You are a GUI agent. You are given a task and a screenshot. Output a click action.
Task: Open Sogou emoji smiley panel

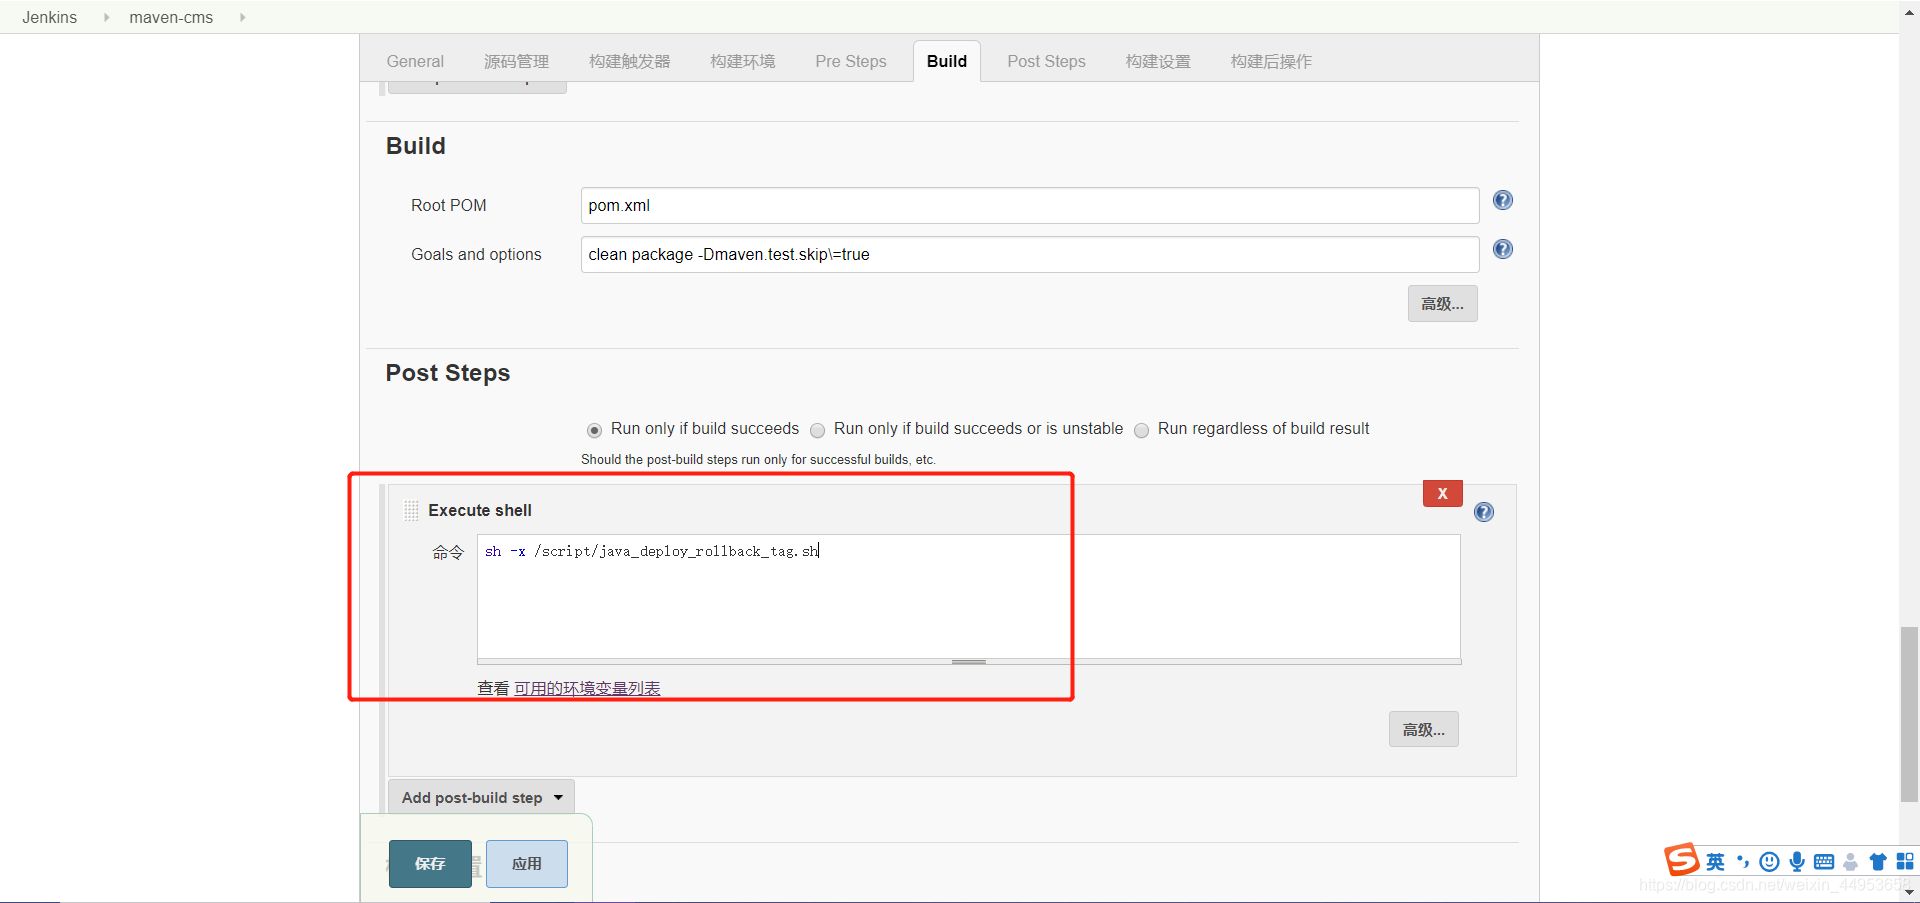click(x=1769, y=862)
